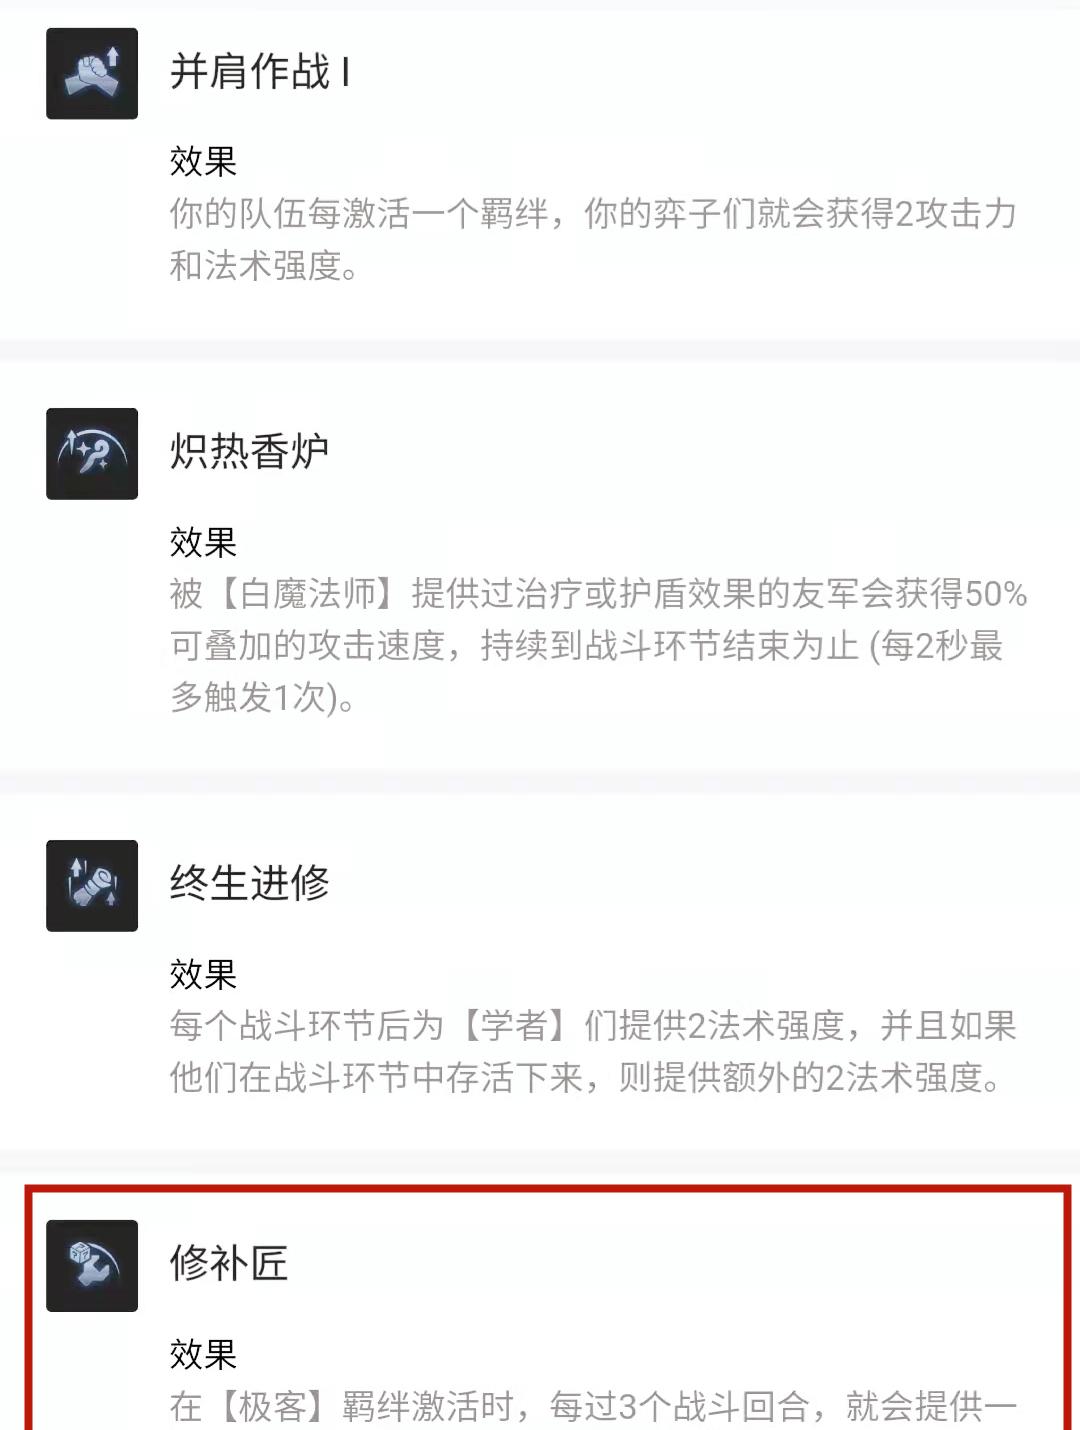Open the 并肩作战 I title
The image size is (1080, 1430).
point(260,72)
